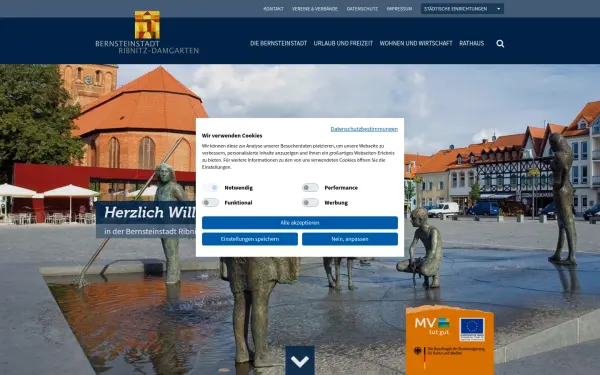Open the Datenschutz link in top bar
The image size is (600, 375).
click(362, 9)
